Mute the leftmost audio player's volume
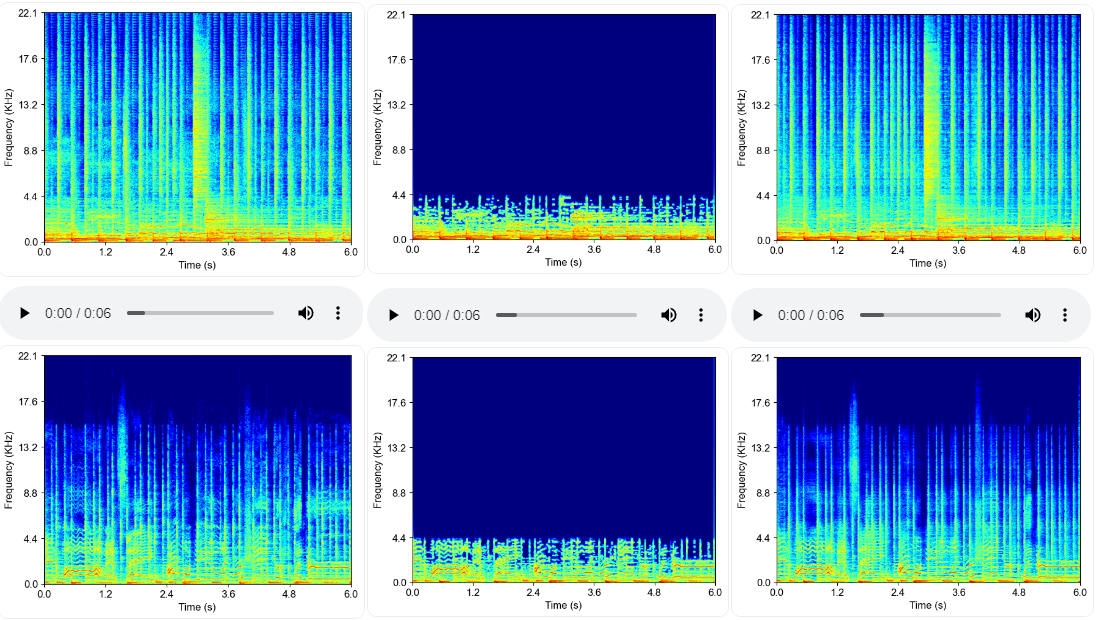1101x620 pixels. (x=305, y=313)
